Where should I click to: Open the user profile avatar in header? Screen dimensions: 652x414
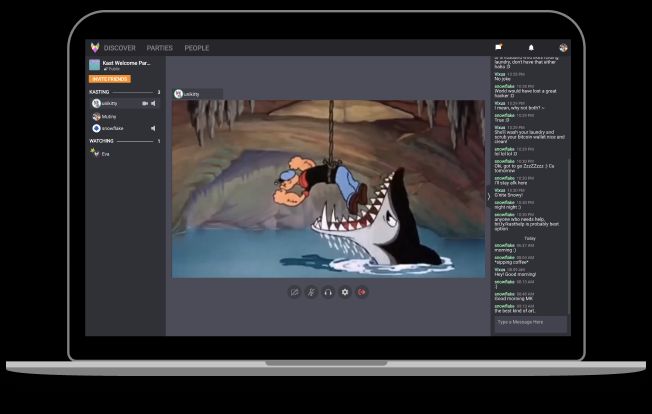point(563,47)
